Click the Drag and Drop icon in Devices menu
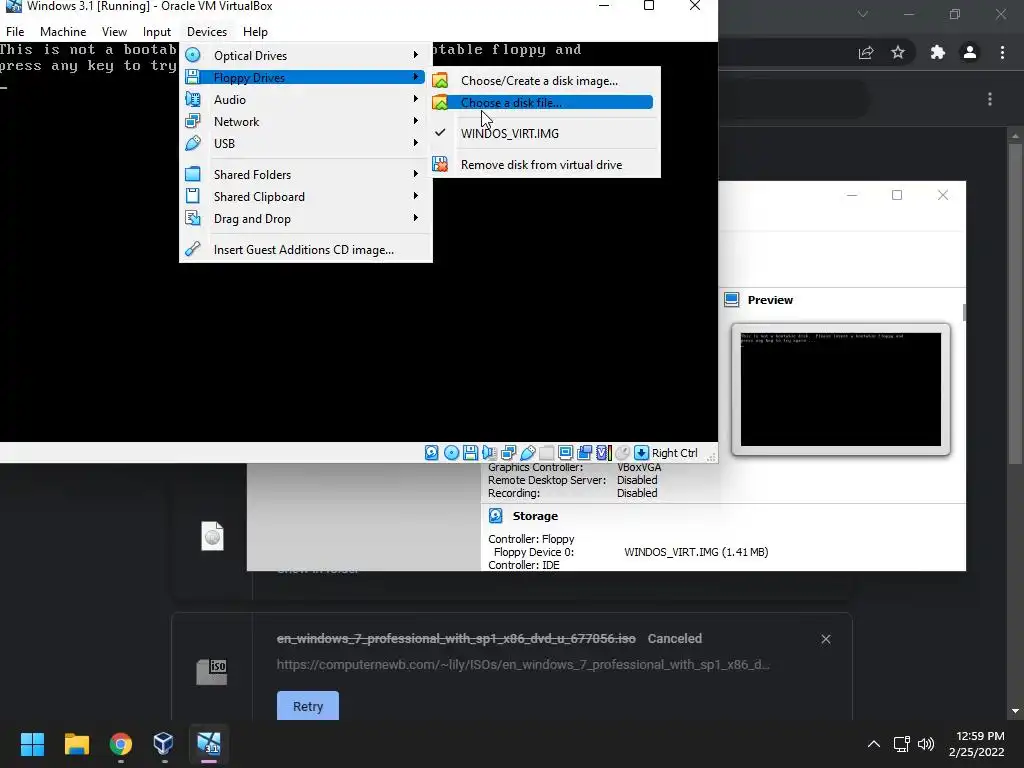The height and width of the screenshot is (768, 1024). coord(193,218)
